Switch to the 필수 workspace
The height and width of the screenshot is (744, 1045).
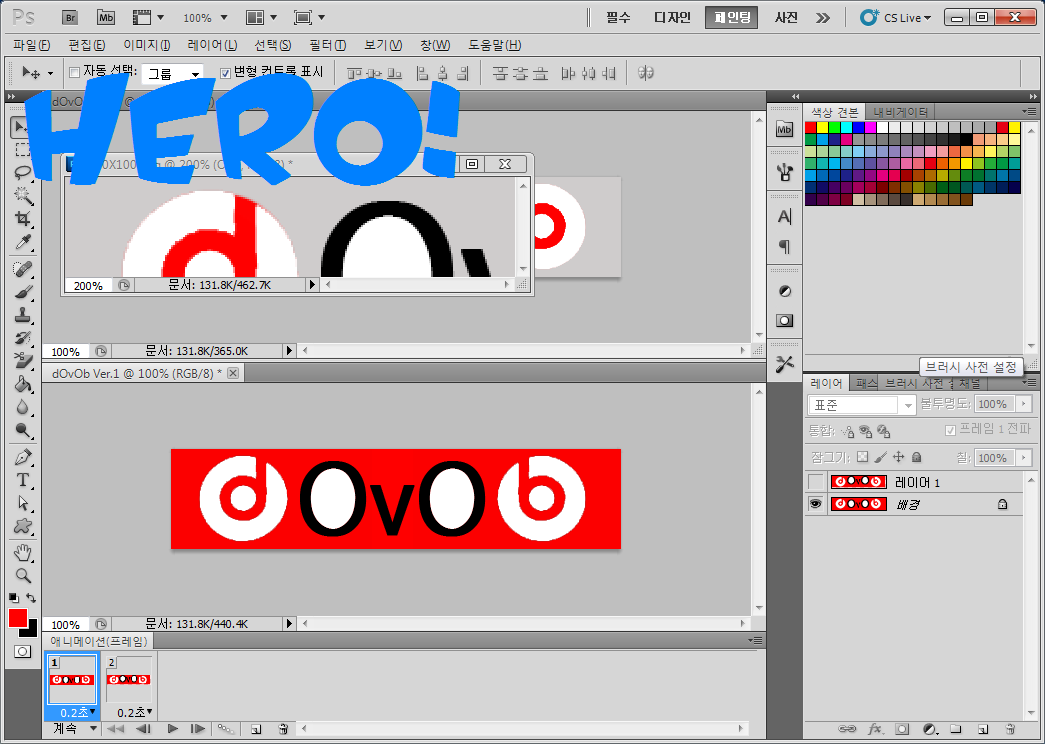tap(618, 18)
